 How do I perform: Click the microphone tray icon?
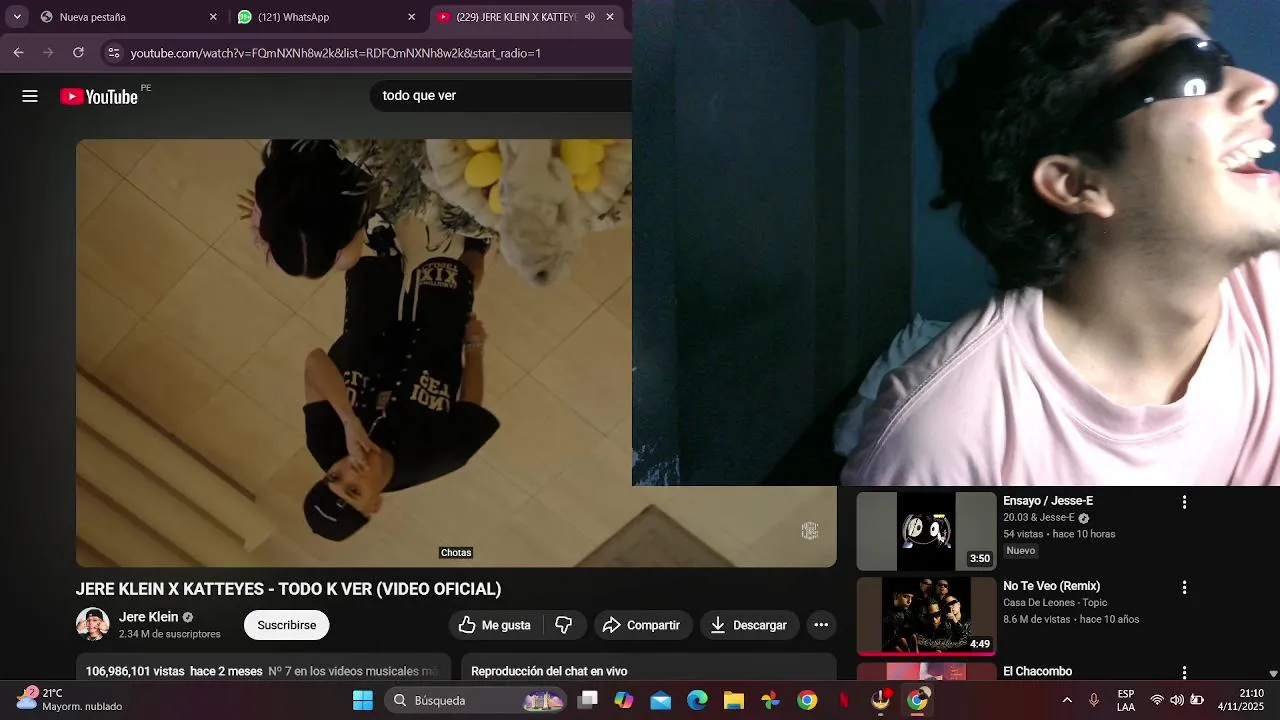pos(1094,700)
